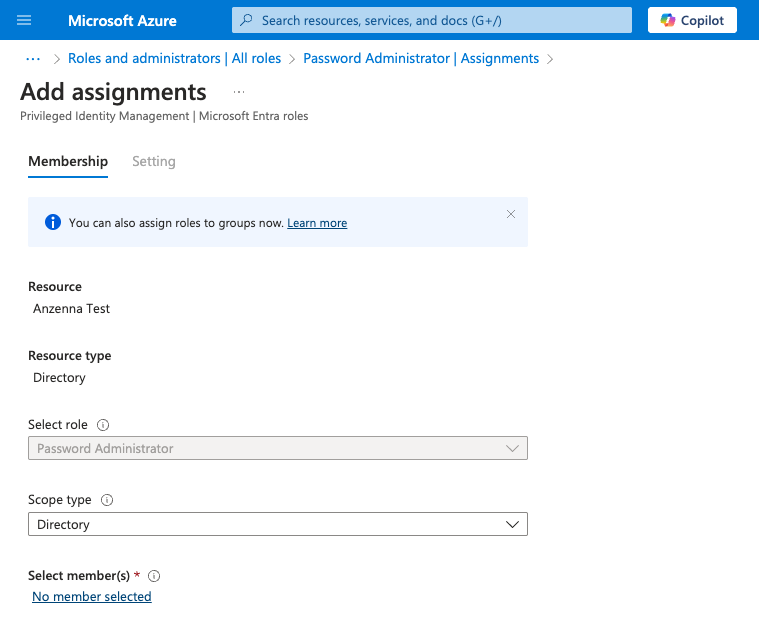Show info tooltip for Select role
The width and height of the screenshot is (759, 619).
pos(103,425)
